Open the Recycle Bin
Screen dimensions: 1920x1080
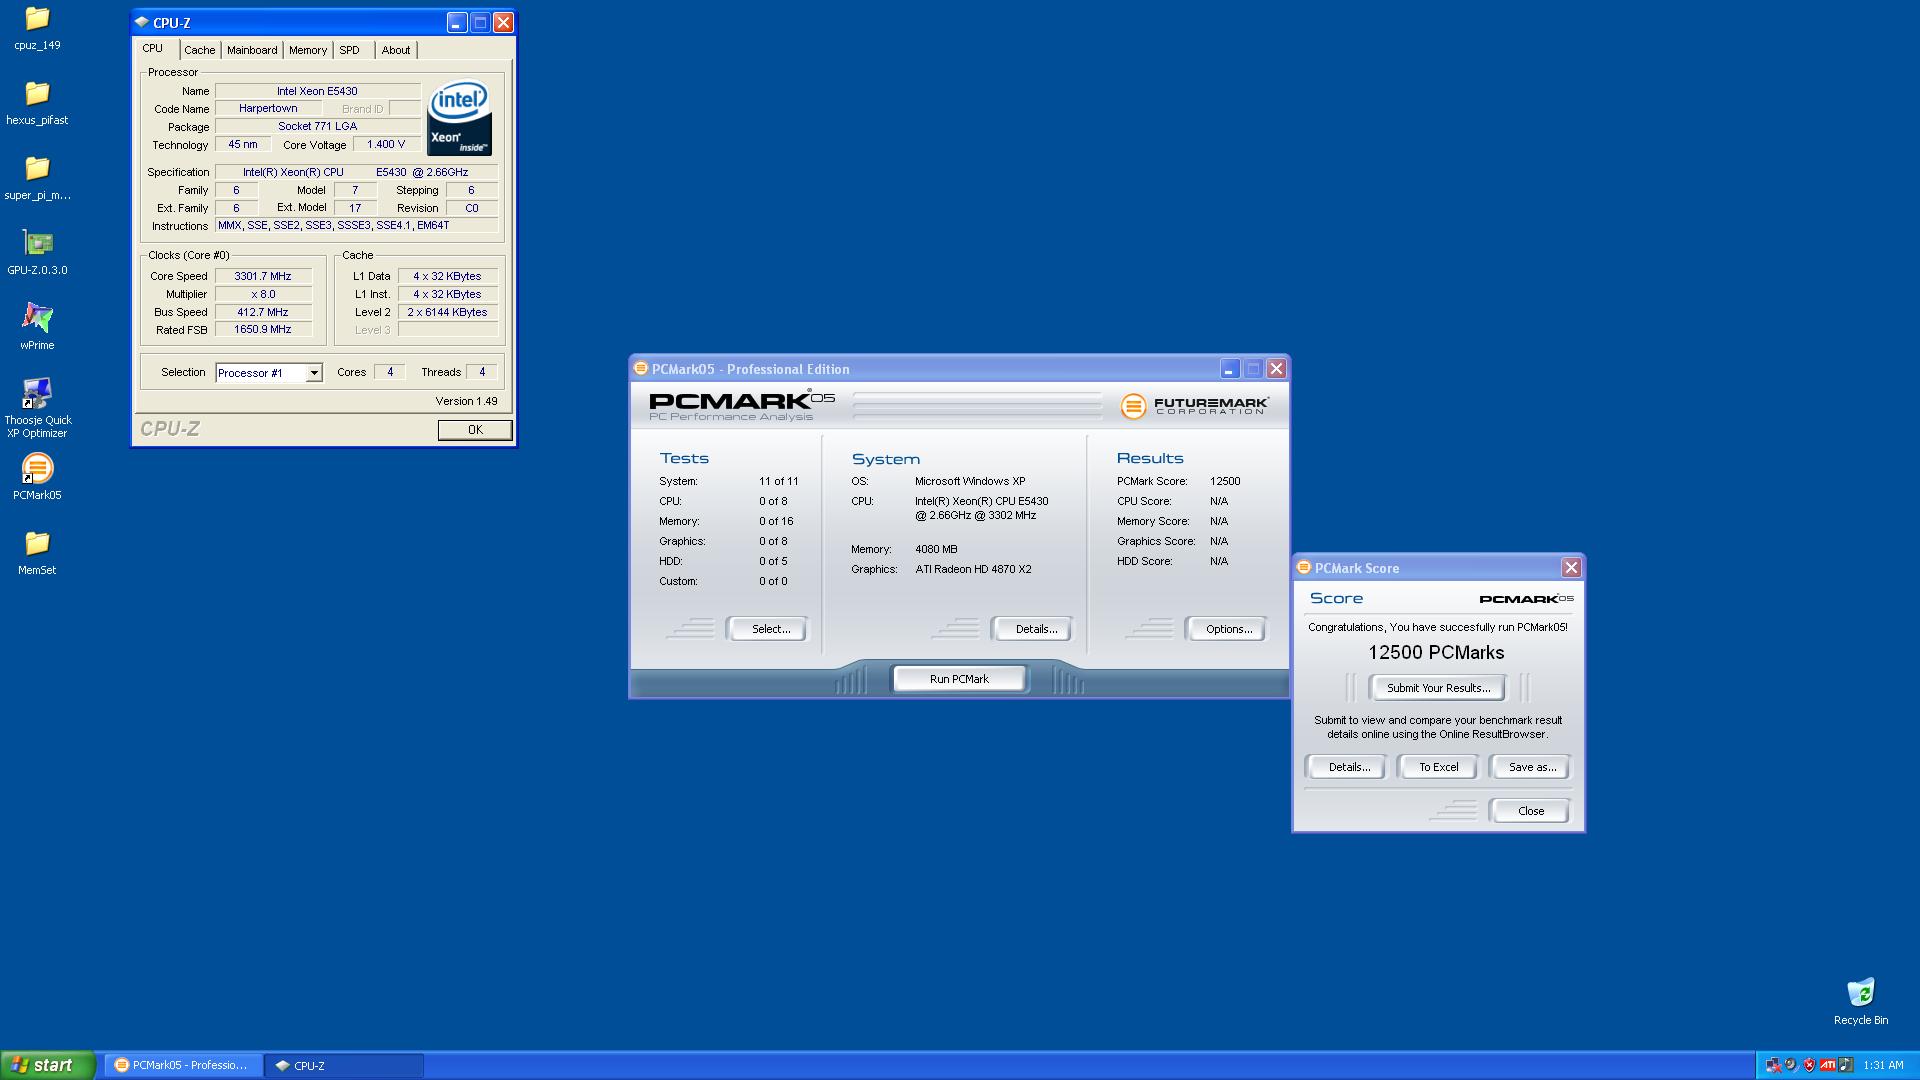(1860, 1002)
